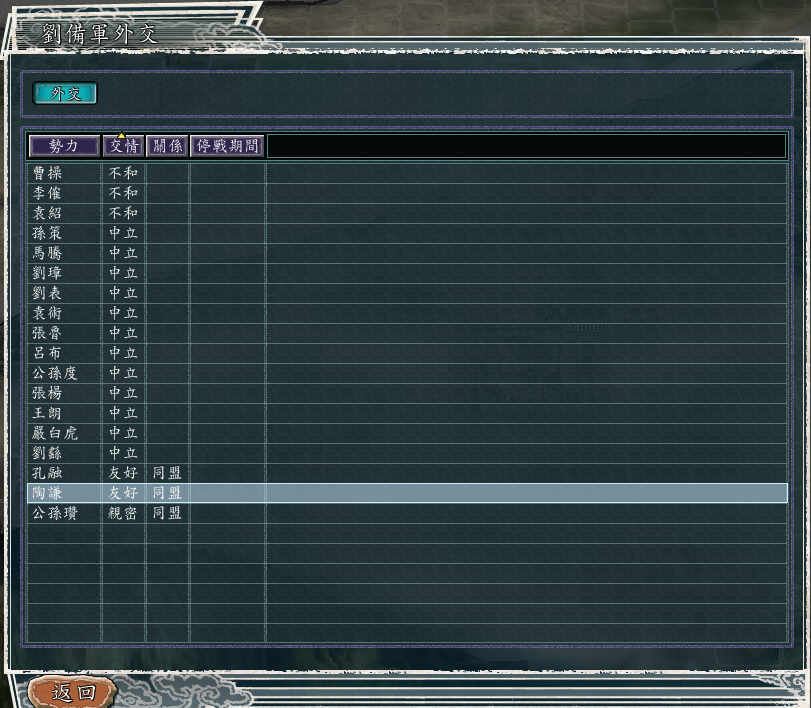Select the 呂布 faction row
The width and height of the screenshot is (811, 708).
coord(407,353)
